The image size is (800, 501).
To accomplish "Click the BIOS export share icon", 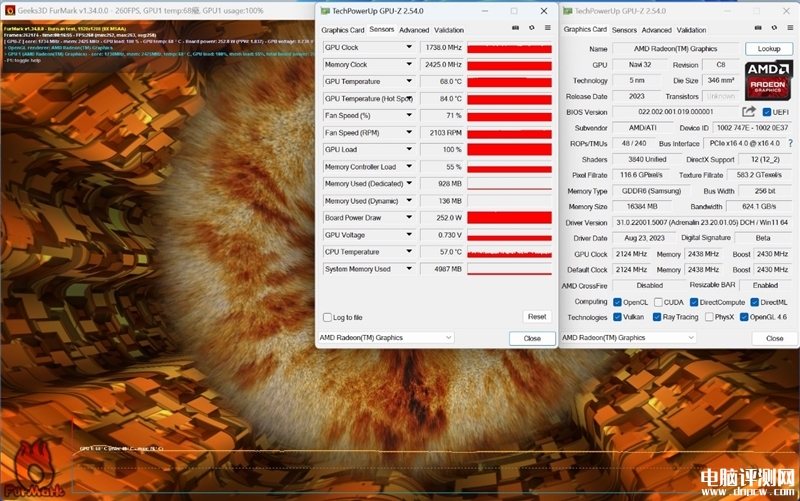I will (748, 112).
